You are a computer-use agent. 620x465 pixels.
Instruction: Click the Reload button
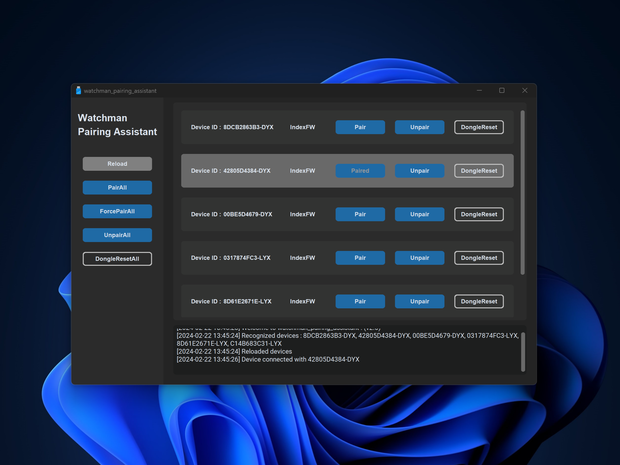coord(117,164)
